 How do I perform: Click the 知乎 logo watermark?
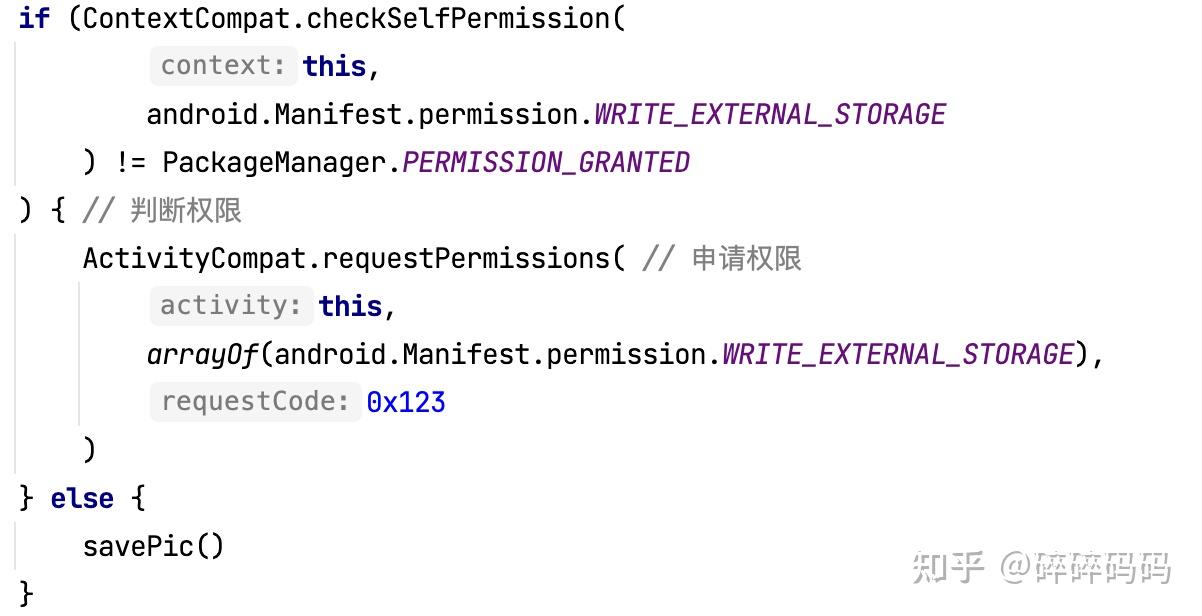pyautogui.click(x=948, y=567)
